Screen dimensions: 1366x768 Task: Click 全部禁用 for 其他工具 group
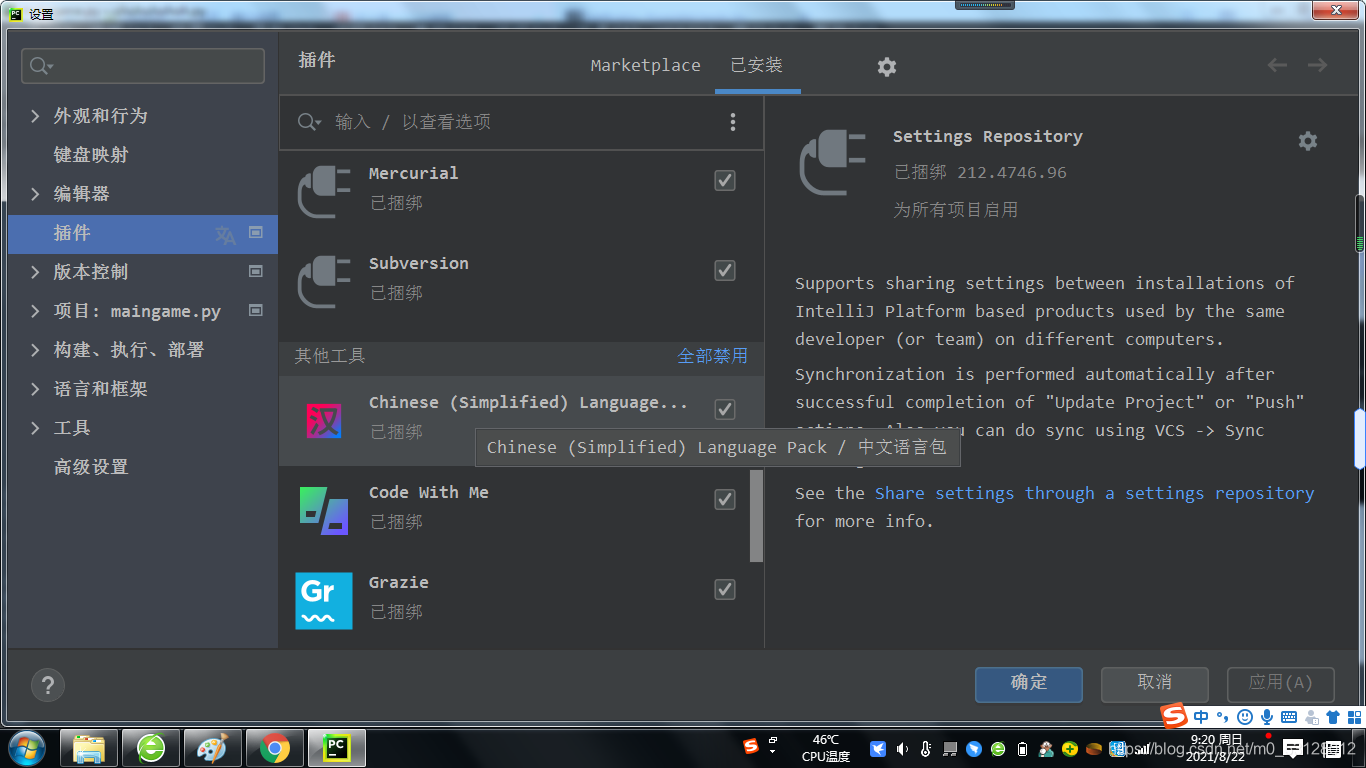point(712,356)
